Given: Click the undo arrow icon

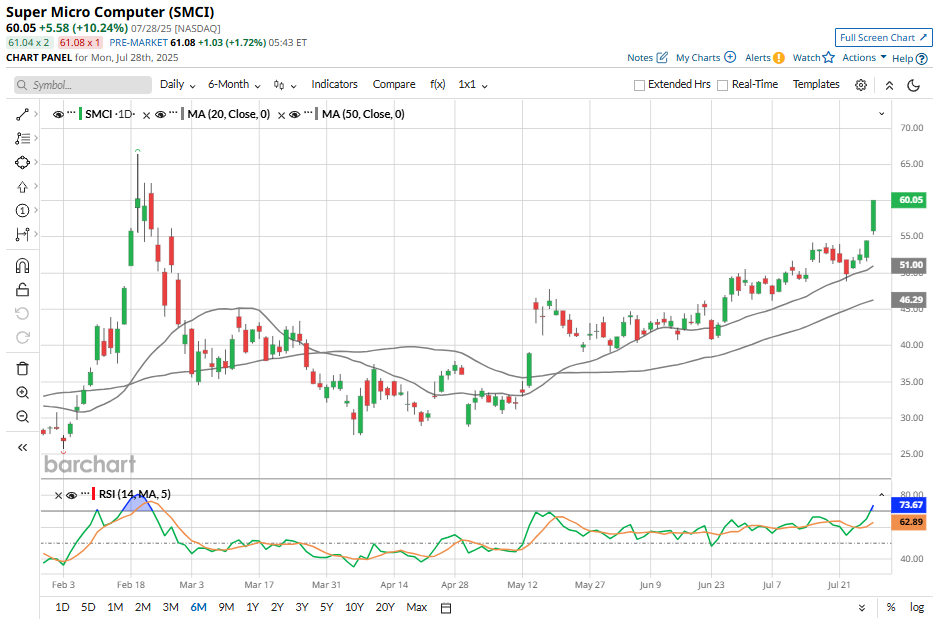Looking at the screenshot, I should pos(22,313).
